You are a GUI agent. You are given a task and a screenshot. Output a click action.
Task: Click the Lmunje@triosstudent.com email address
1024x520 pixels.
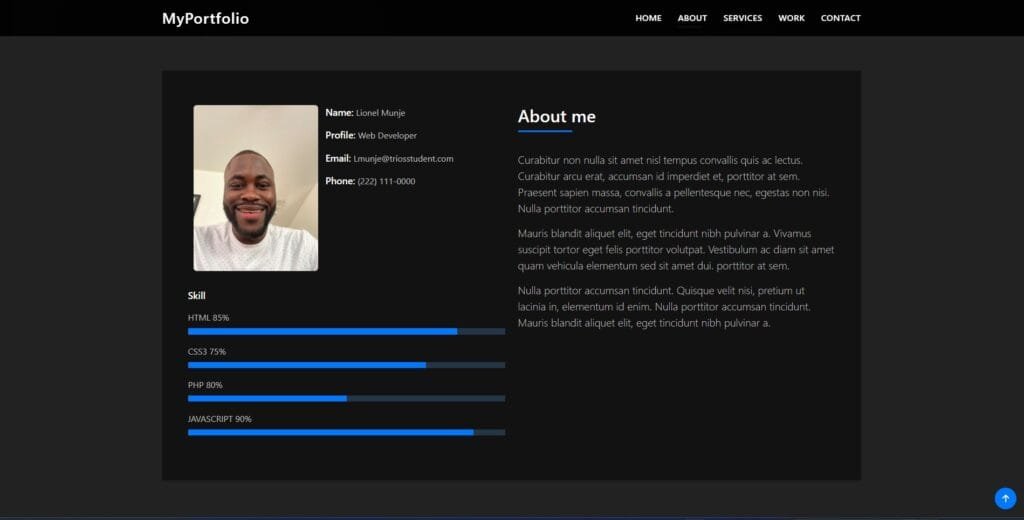[x=403, y=159]
